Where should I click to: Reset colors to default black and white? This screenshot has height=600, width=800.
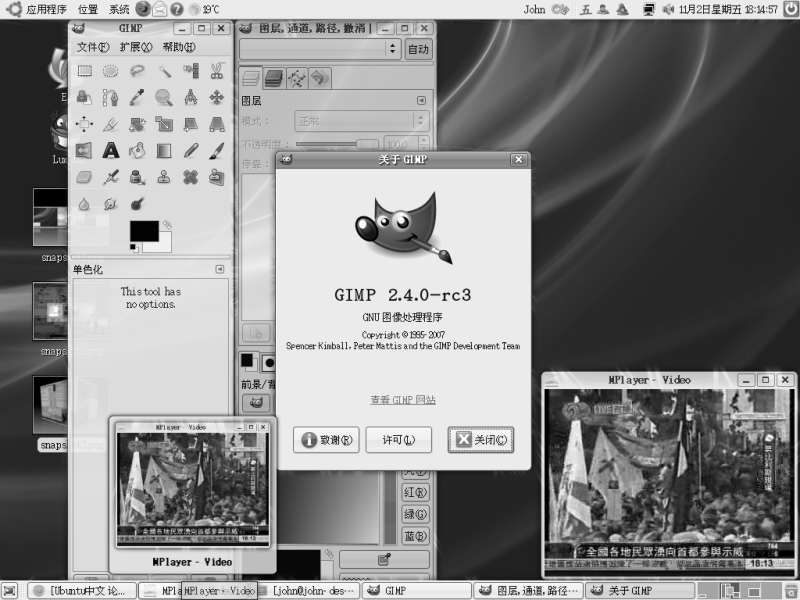tap(134, 248)
